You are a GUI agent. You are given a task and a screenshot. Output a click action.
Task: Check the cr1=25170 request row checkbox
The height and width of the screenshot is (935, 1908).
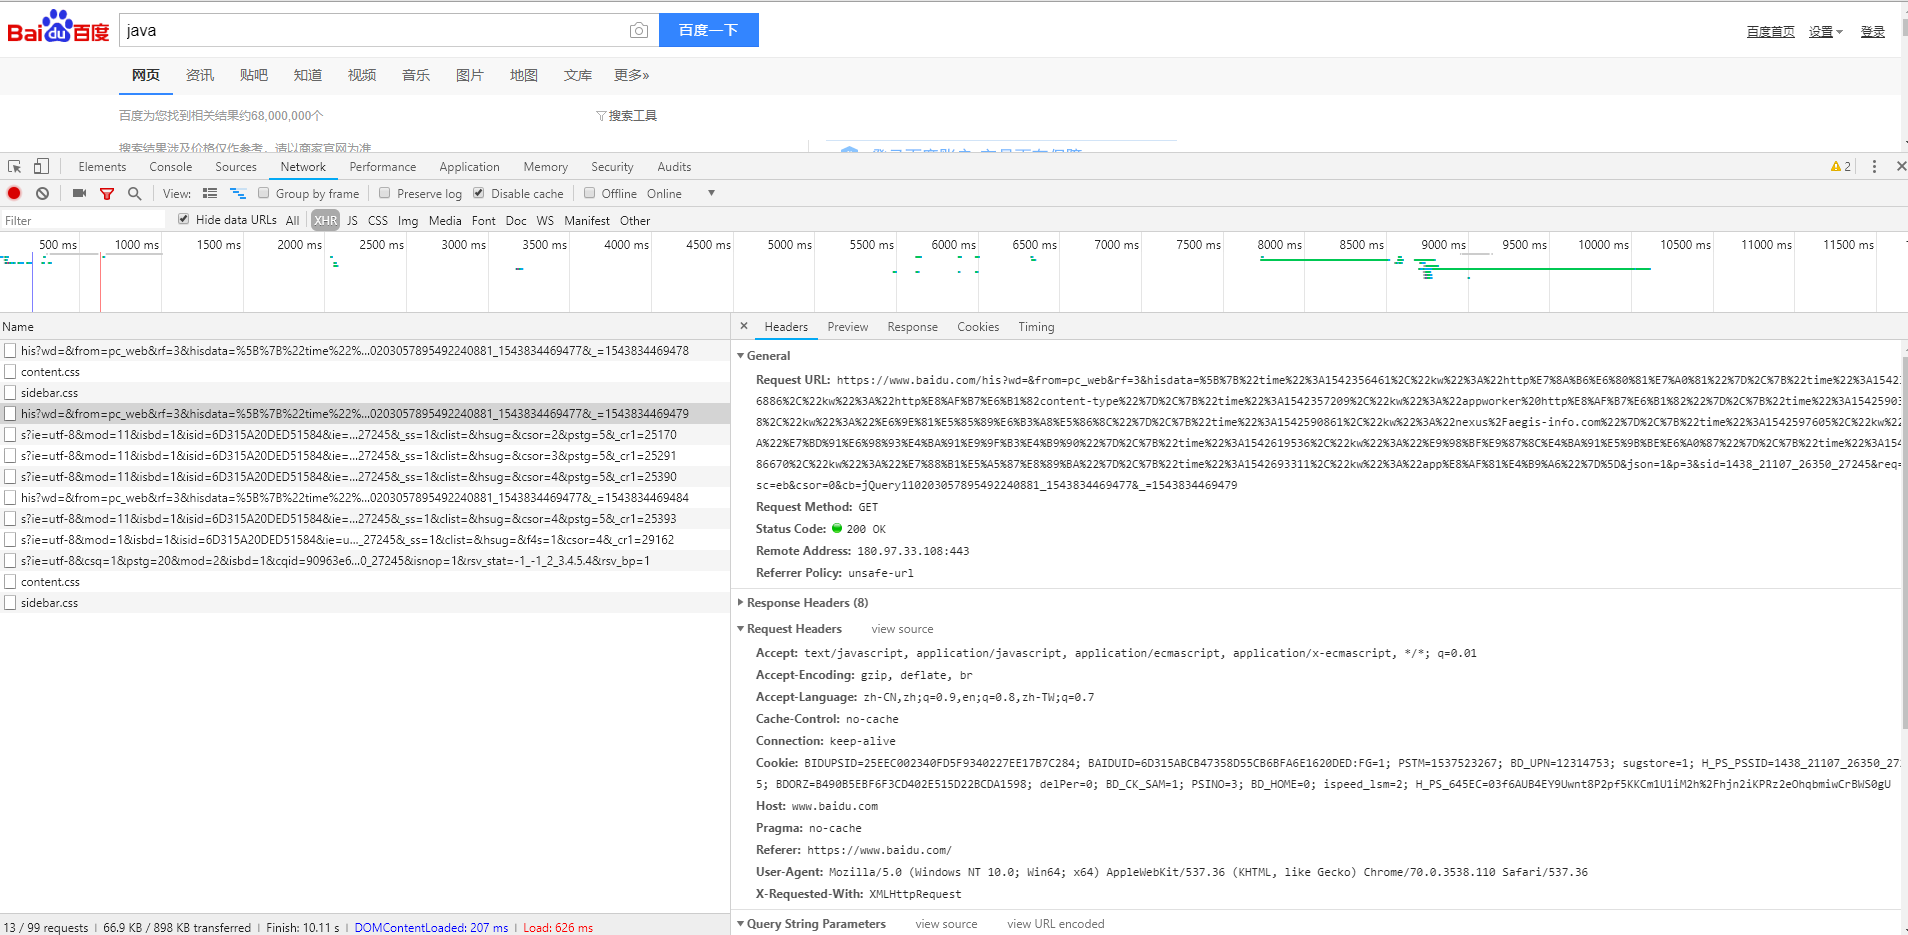point(10,435)
